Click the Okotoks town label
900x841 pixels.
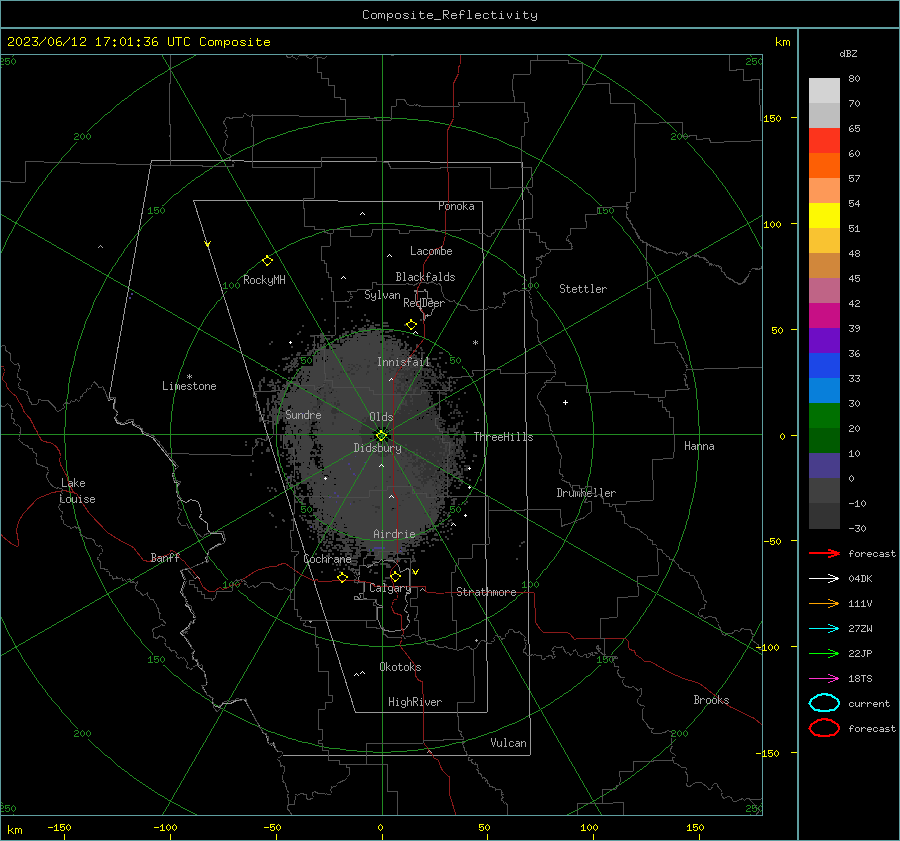tap(401, 667)
